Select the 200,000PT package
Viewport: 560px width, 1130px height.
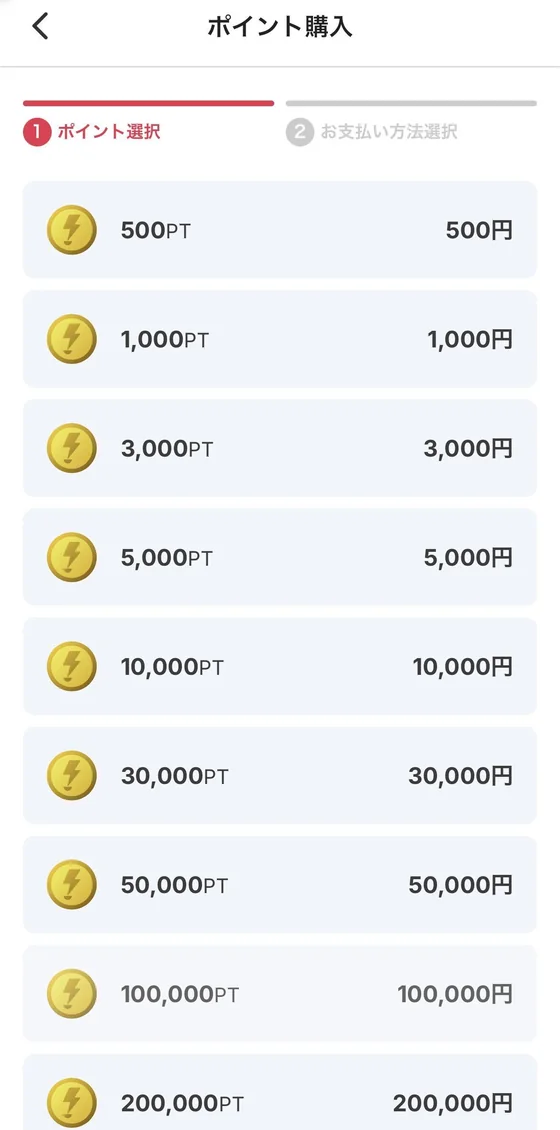(x=280, y=1092)
